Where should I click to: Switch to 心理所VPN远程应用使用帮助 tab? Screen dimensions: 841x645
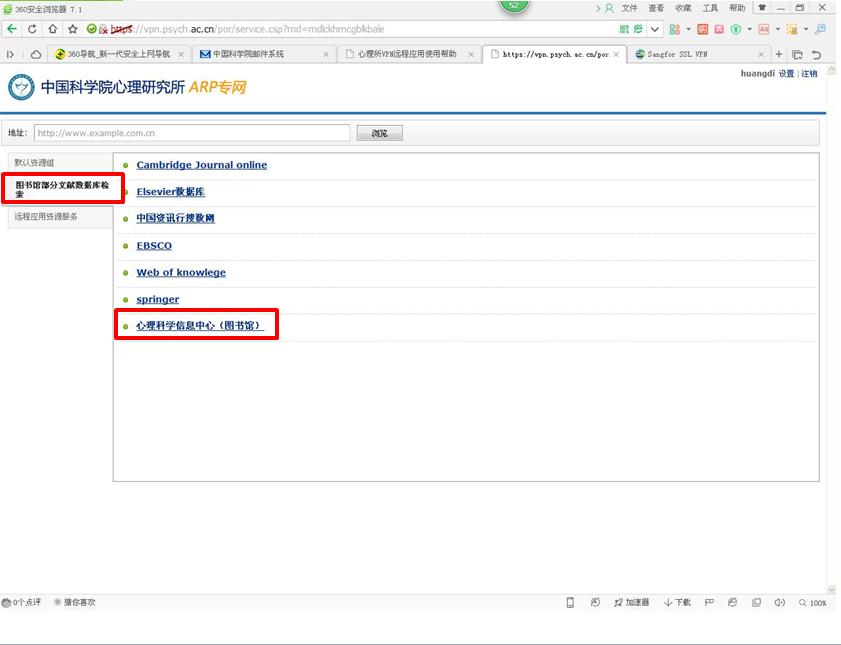tap(409, 54)
